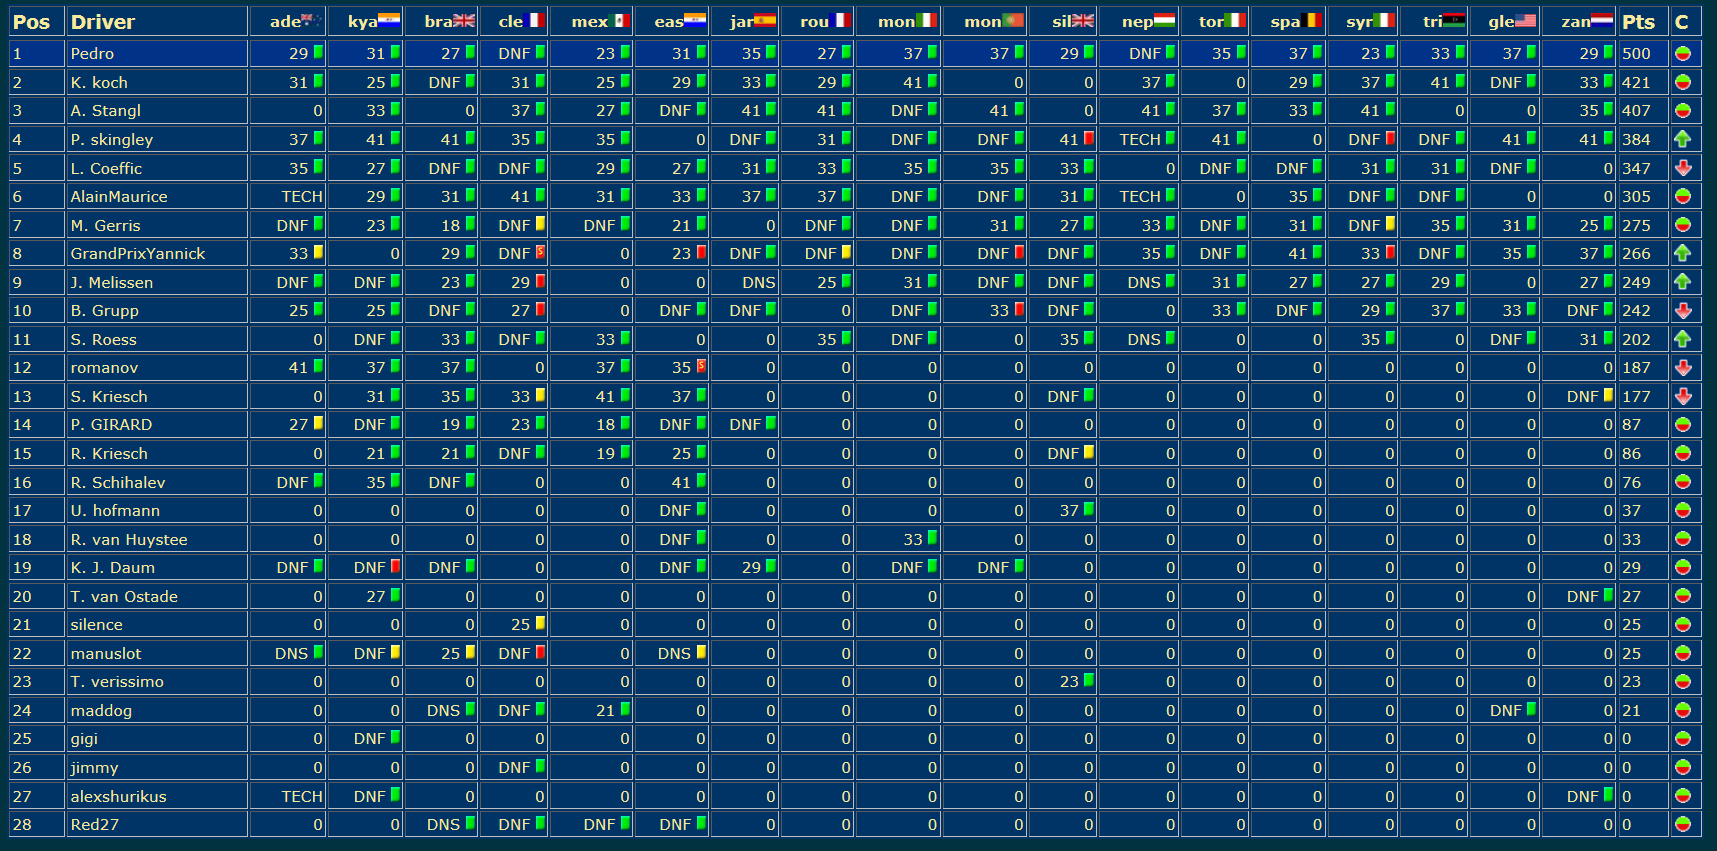
Task: Click the Belgian flag in the spa header
Action: coord(1313,20)
